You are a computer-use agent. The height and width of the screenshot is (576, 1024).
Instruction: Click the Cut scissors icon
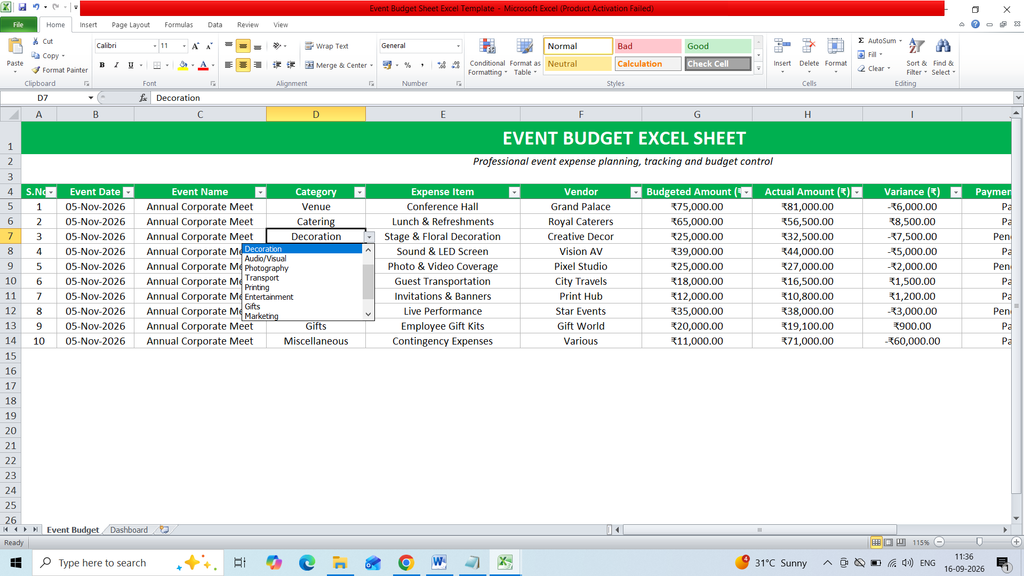[36, 41]
